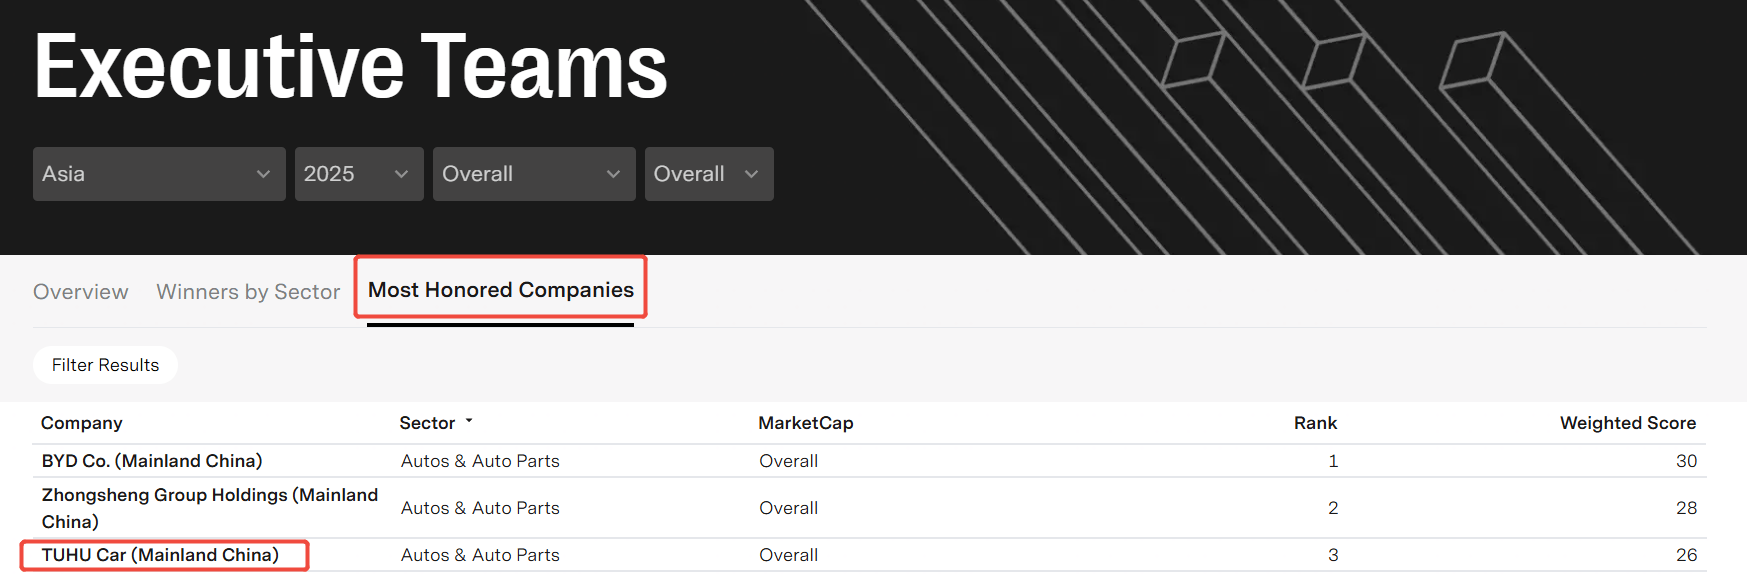Open the Asia region dropdown
The height and width of the screenshot is (576, 1747).
(x=158, y=174)
